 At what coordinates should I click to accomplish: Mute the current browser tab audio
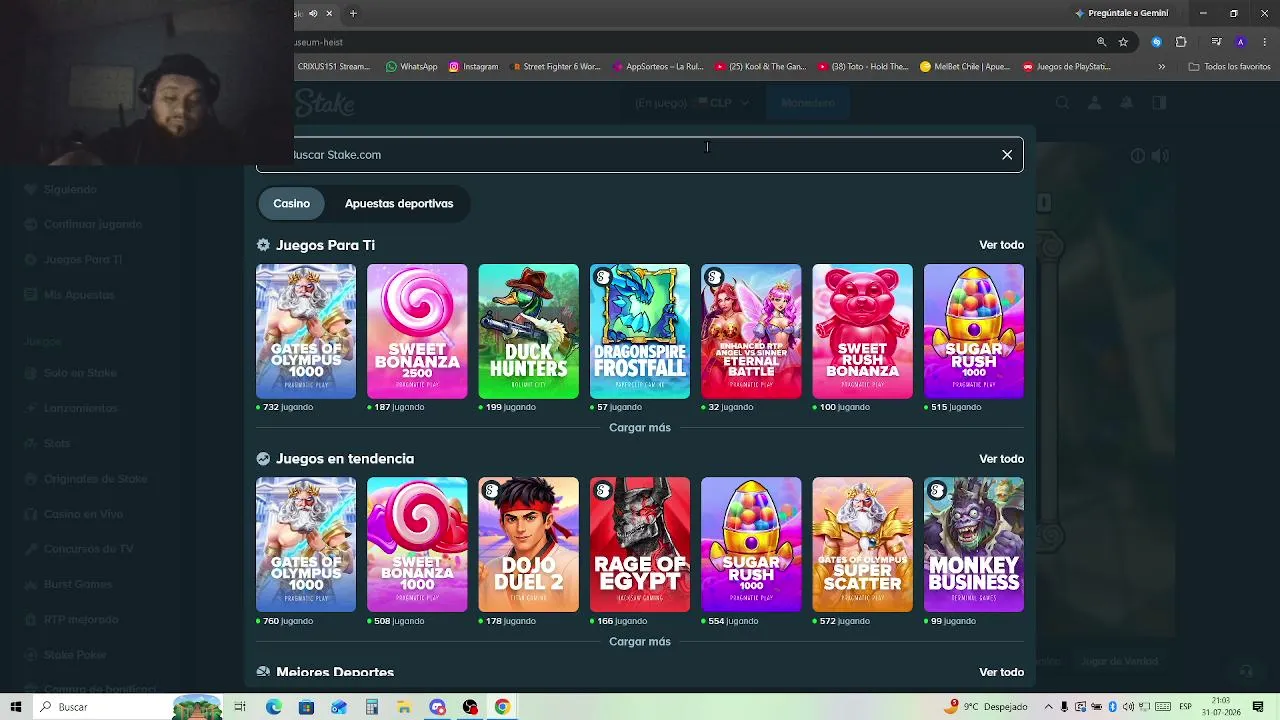pyautogui.click(x=313, y=13)
